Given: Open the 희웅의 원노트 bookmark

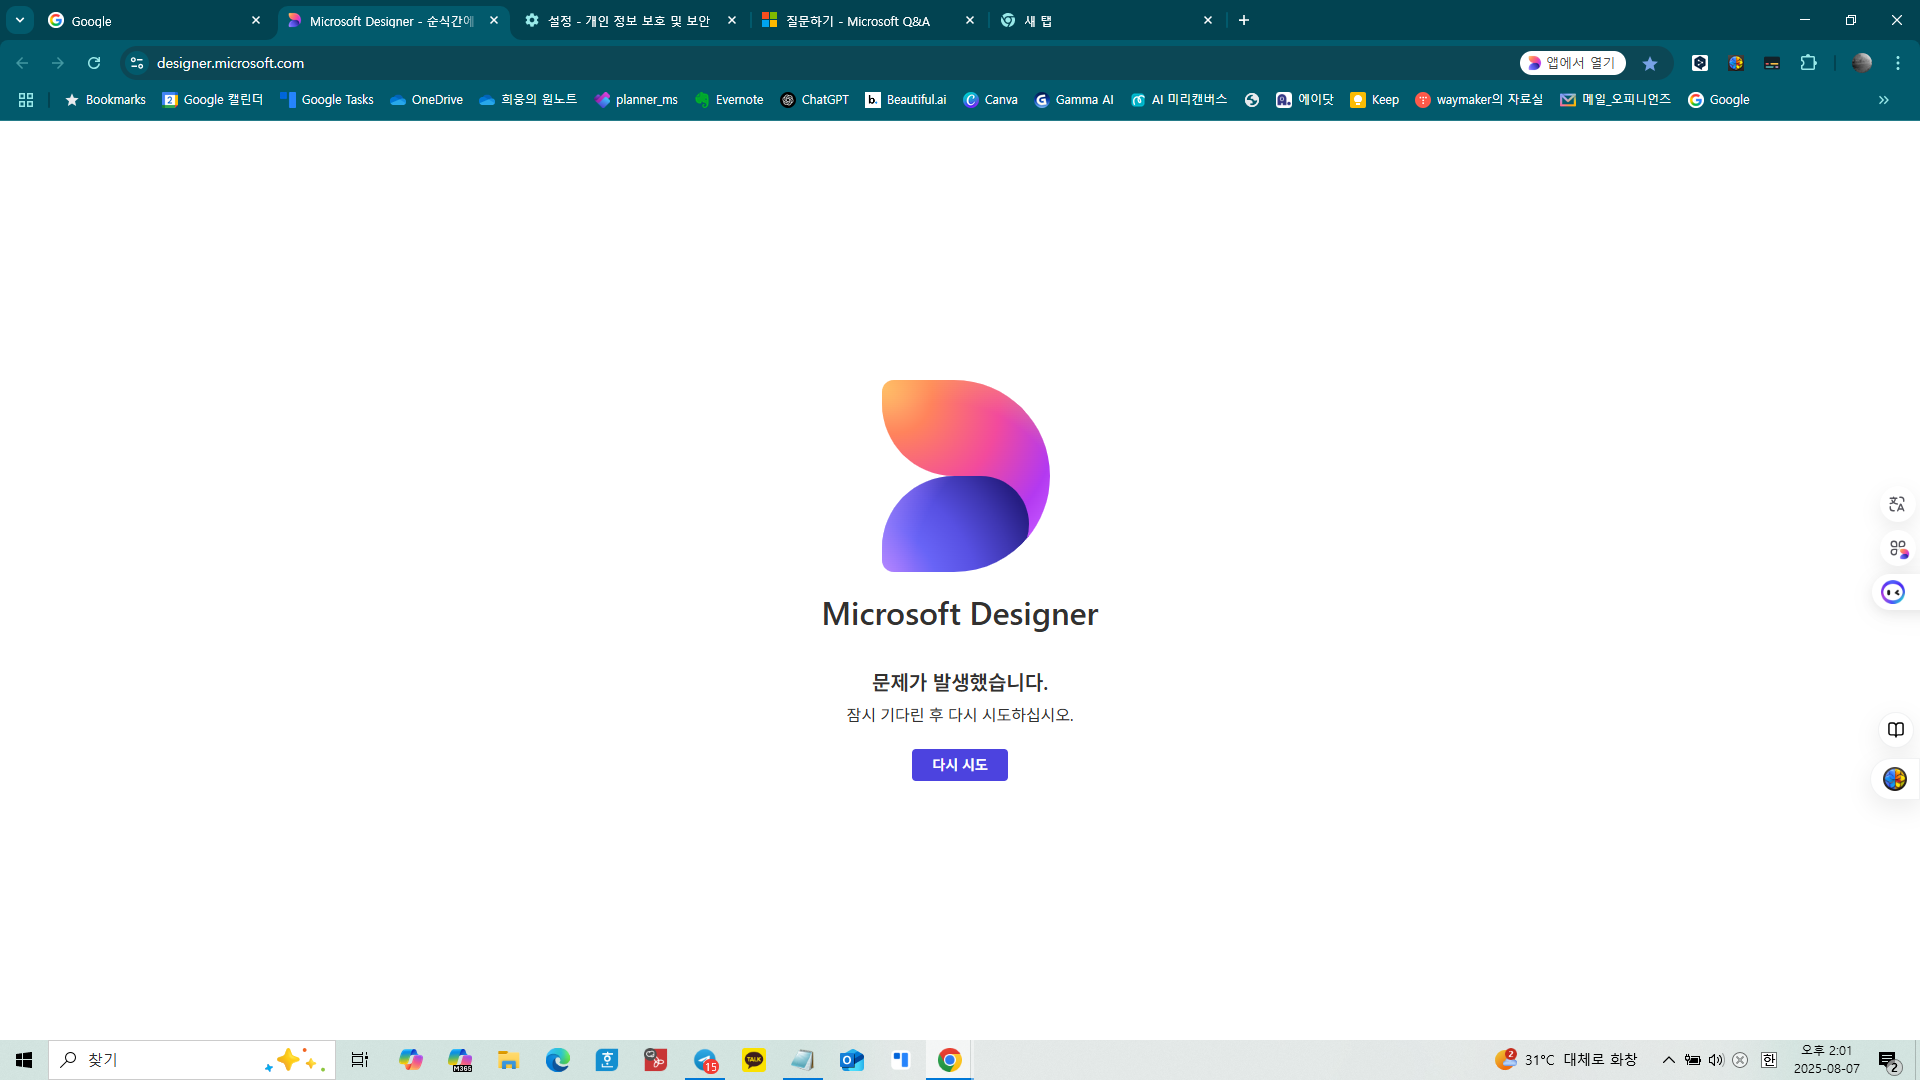Looking at the screenshot, I should (x=528, y=100).
